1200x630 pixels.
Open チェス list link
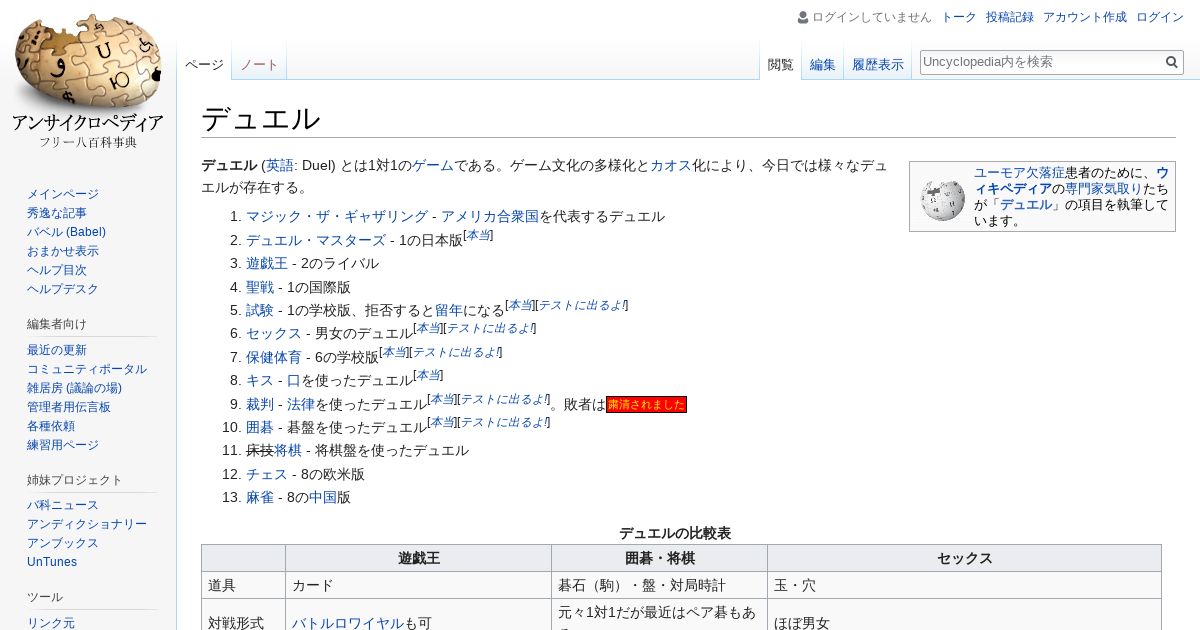[x=267, y=474]
